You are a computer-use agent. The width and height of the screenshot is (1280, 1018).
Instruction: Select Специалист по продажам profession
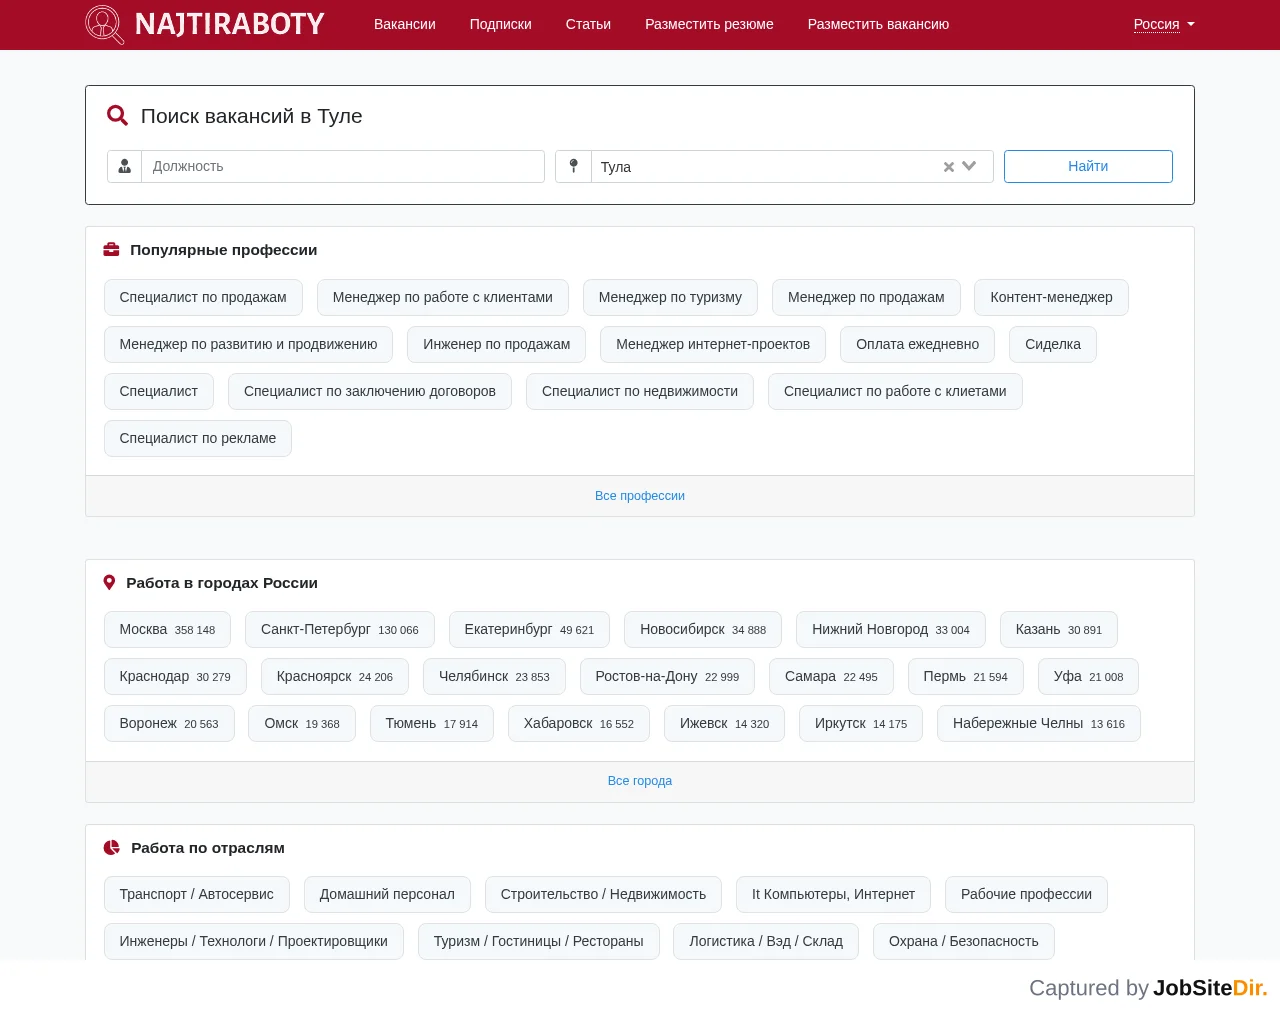[x=203, y=297]
